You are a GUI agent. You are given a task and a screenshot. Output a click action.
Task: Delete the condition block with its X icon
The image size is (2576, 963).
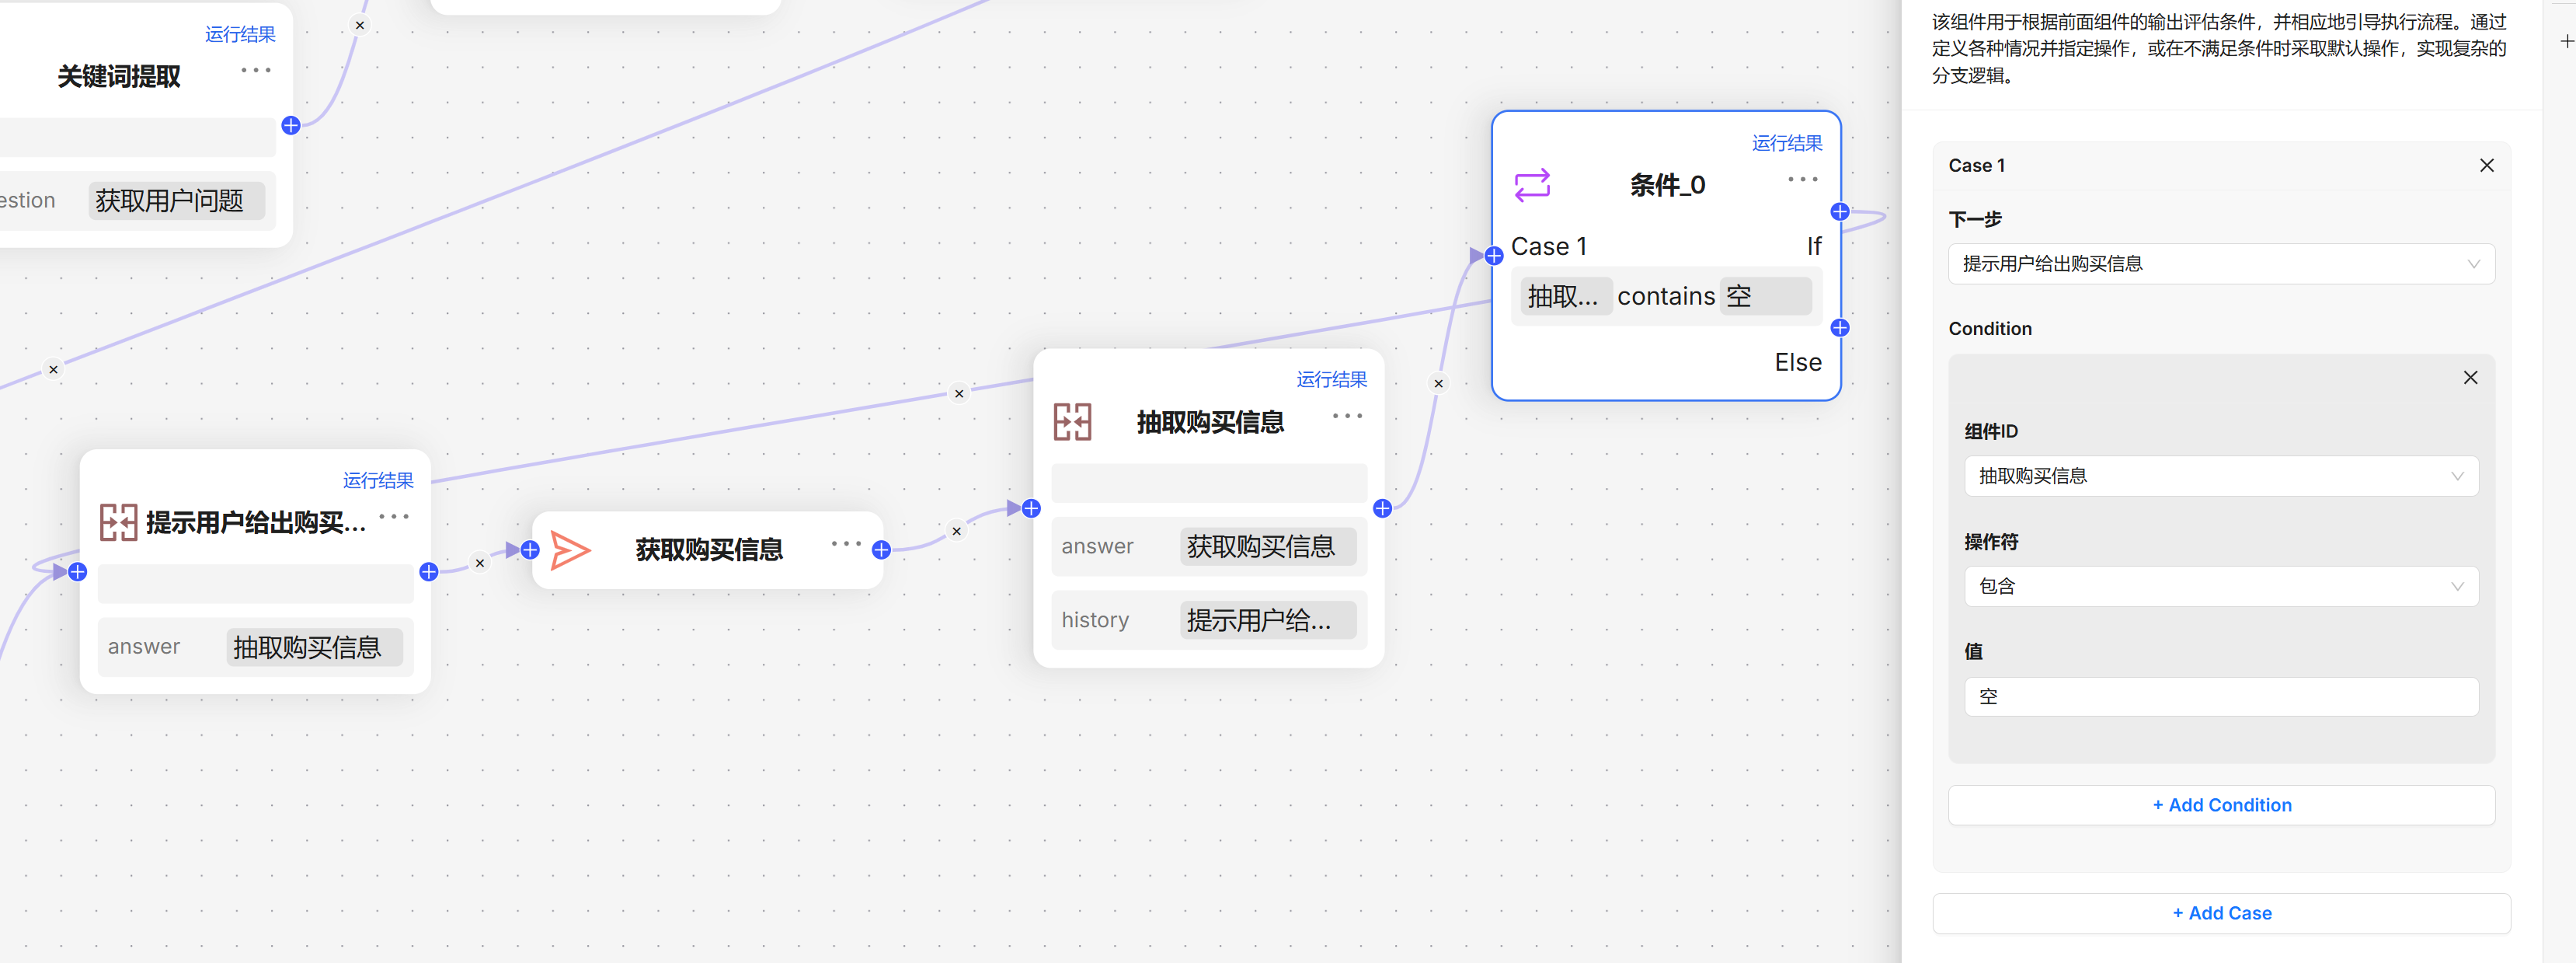point(2470,378)
